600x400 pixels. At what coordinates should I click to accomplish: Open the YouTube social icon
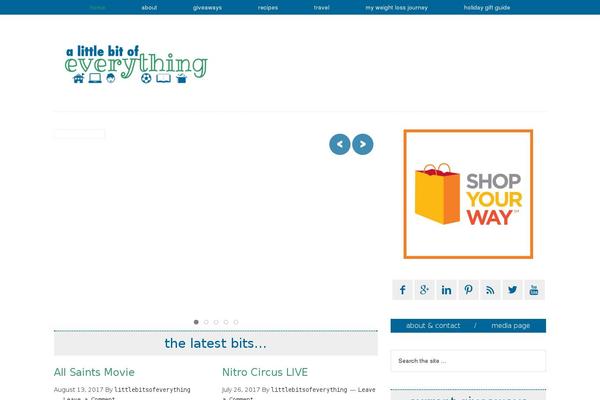tap(534, 290)
